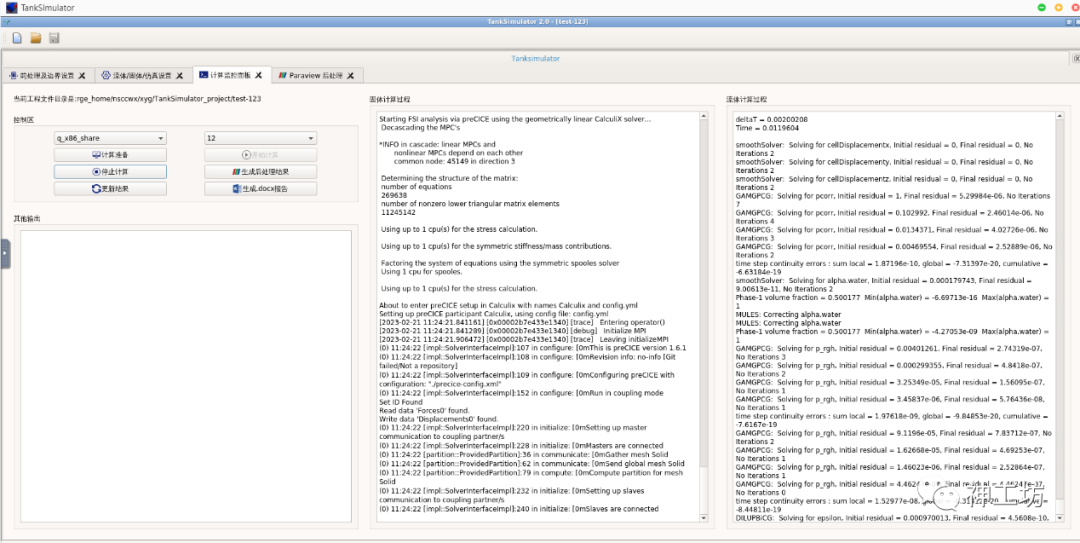Click the inner window restore icon in title bar
Viewport: 1080px width, 543px height.
pyautogui.click(x=1068, y=21)
